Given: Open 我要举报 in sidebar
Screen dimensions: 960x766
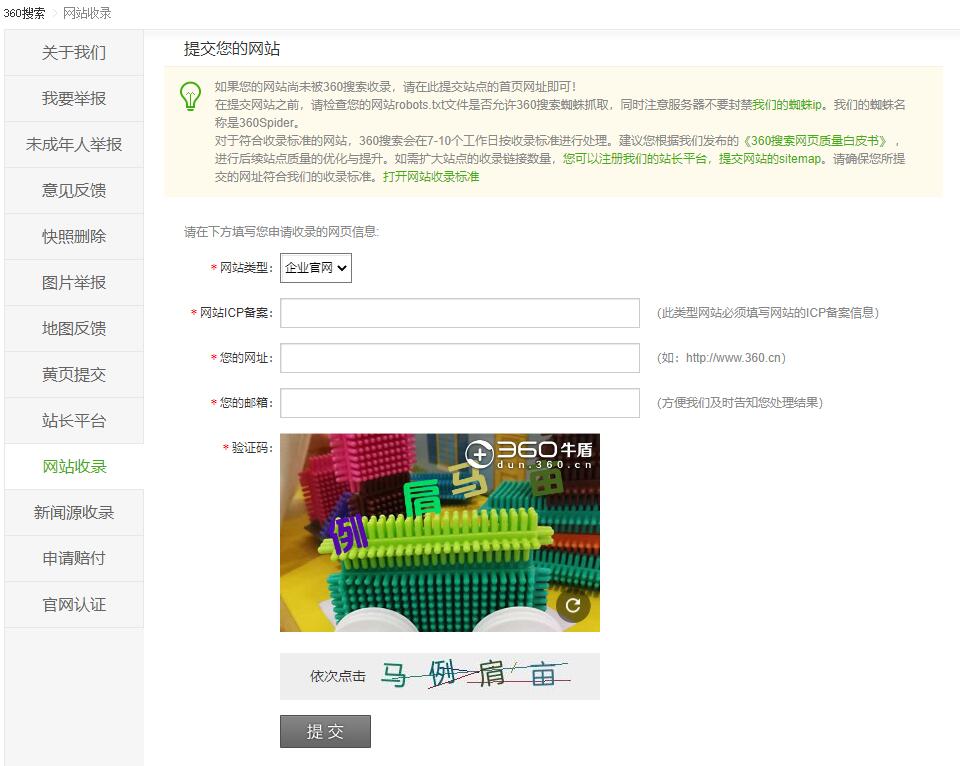Looking at the screenshot, I should tap(74, 99).
